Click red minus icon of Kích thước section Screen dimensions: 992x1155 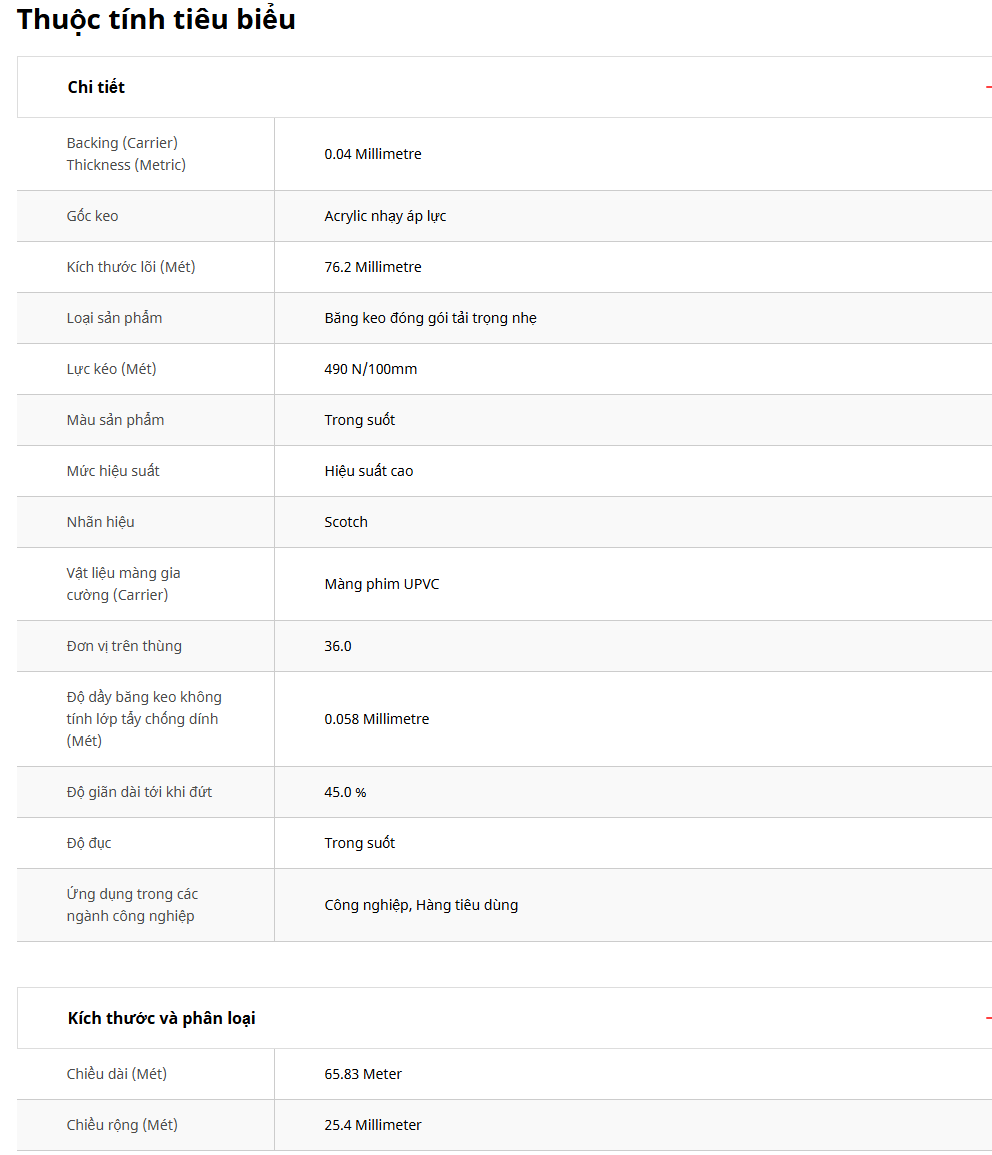988,1018
